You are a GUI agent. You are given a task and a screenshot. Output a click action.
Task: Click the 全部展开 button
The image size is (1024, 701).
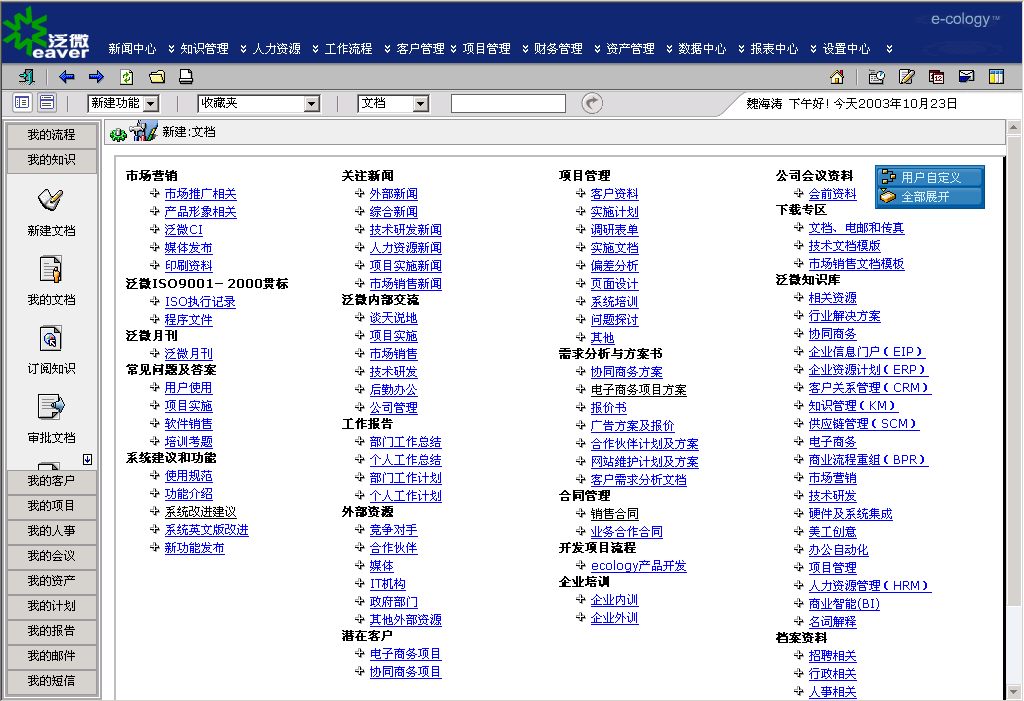(930, 196)
